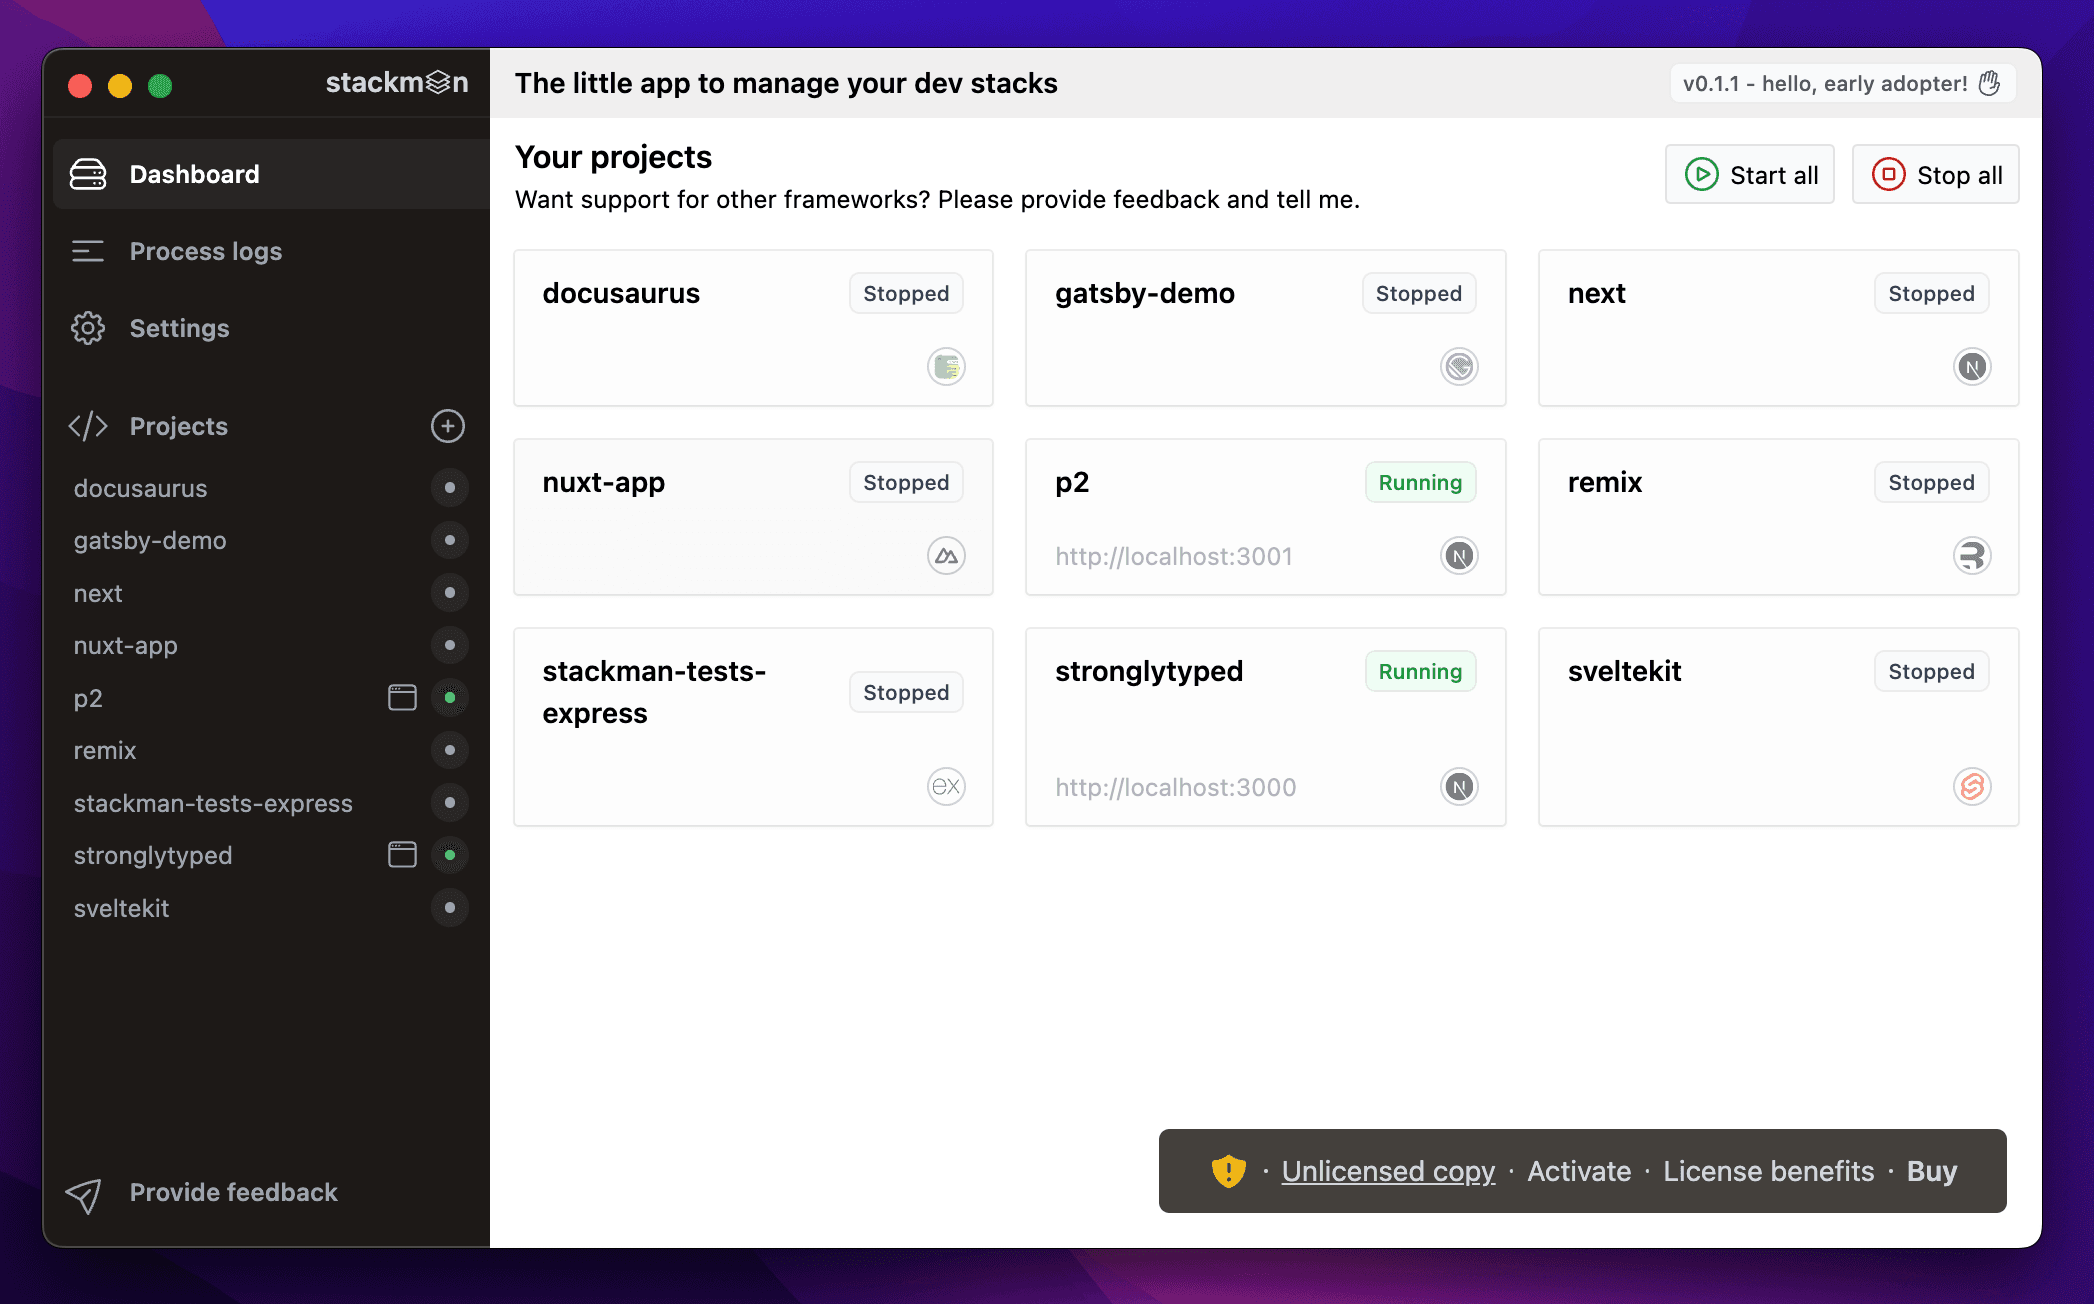Click Svelte icon on sveltekit card
This screenshot has width=2094, height=1304.
pos(1972,787)
